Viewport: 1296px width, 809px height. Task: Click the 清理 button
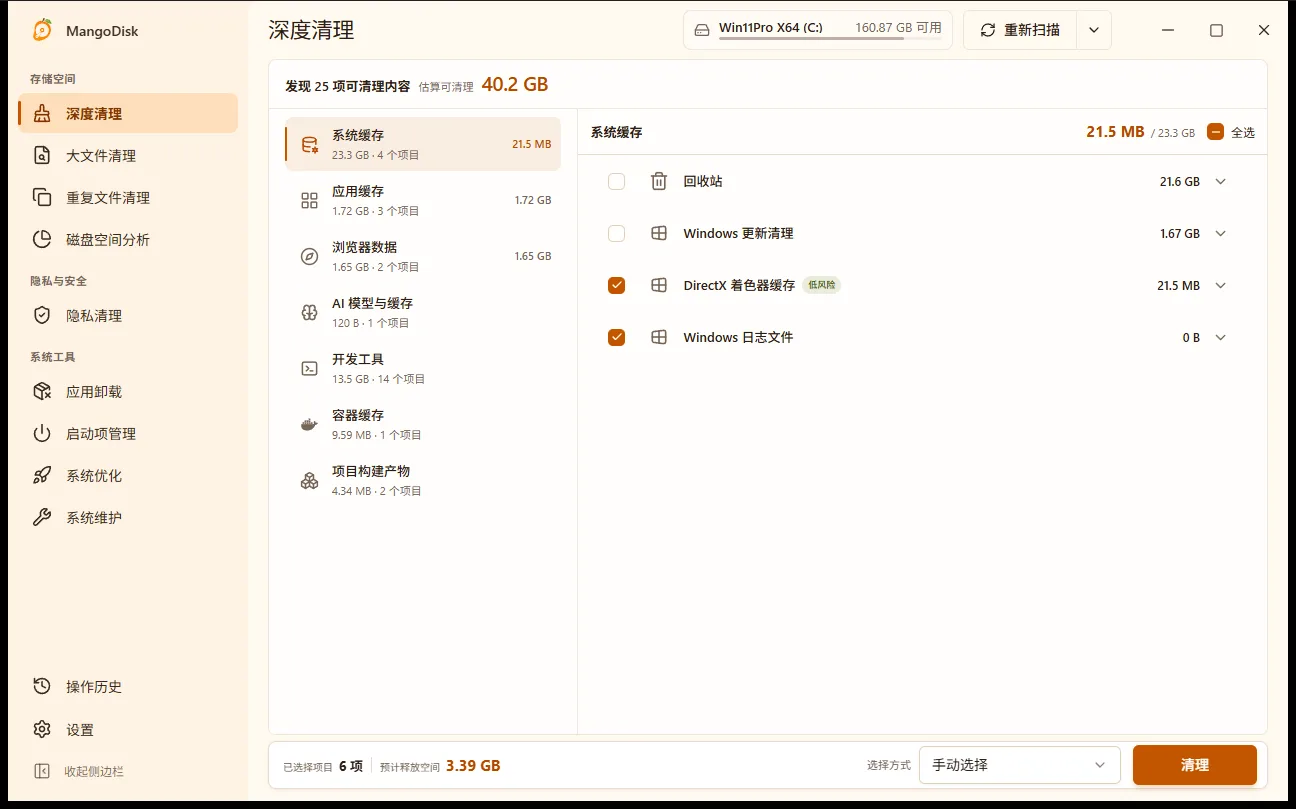click(1195, 765)
